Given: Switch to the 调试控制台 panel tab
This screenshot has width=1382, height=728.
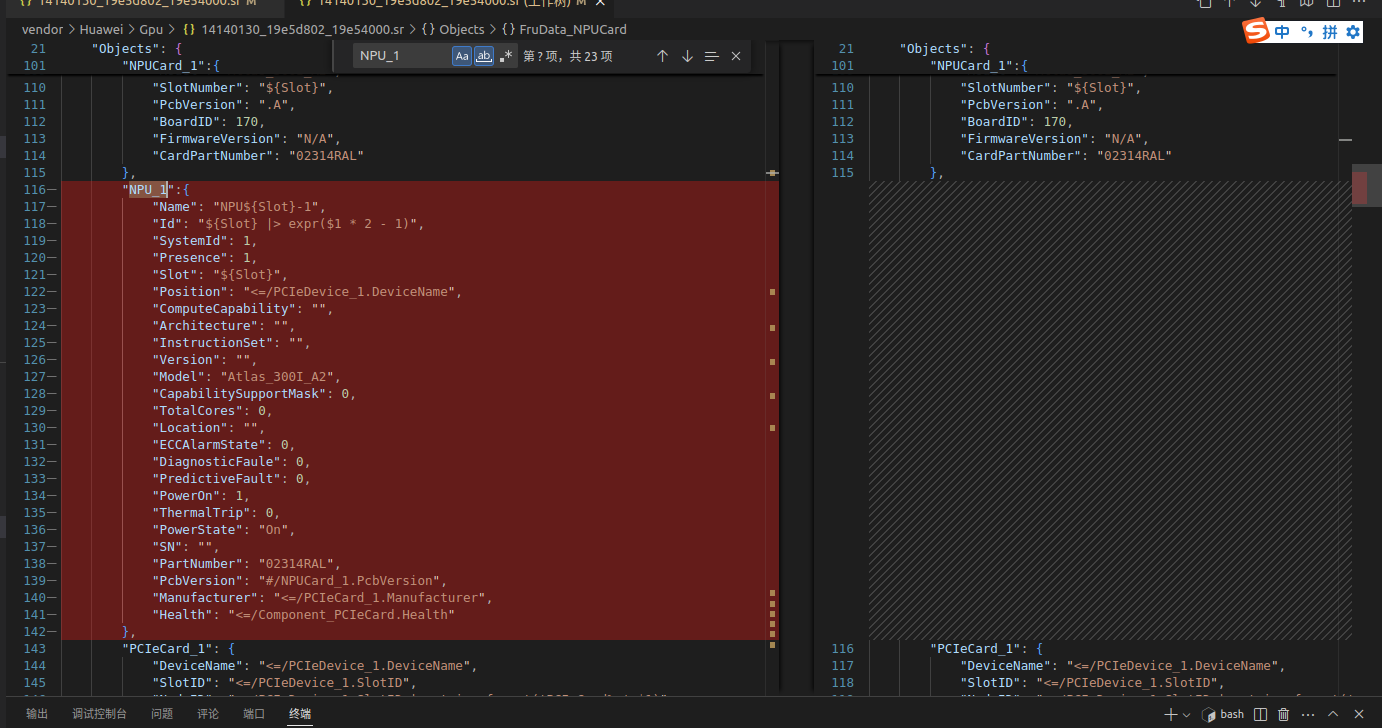Looking at the screenshot, I should pyautogui.click(x=100, y=714).
